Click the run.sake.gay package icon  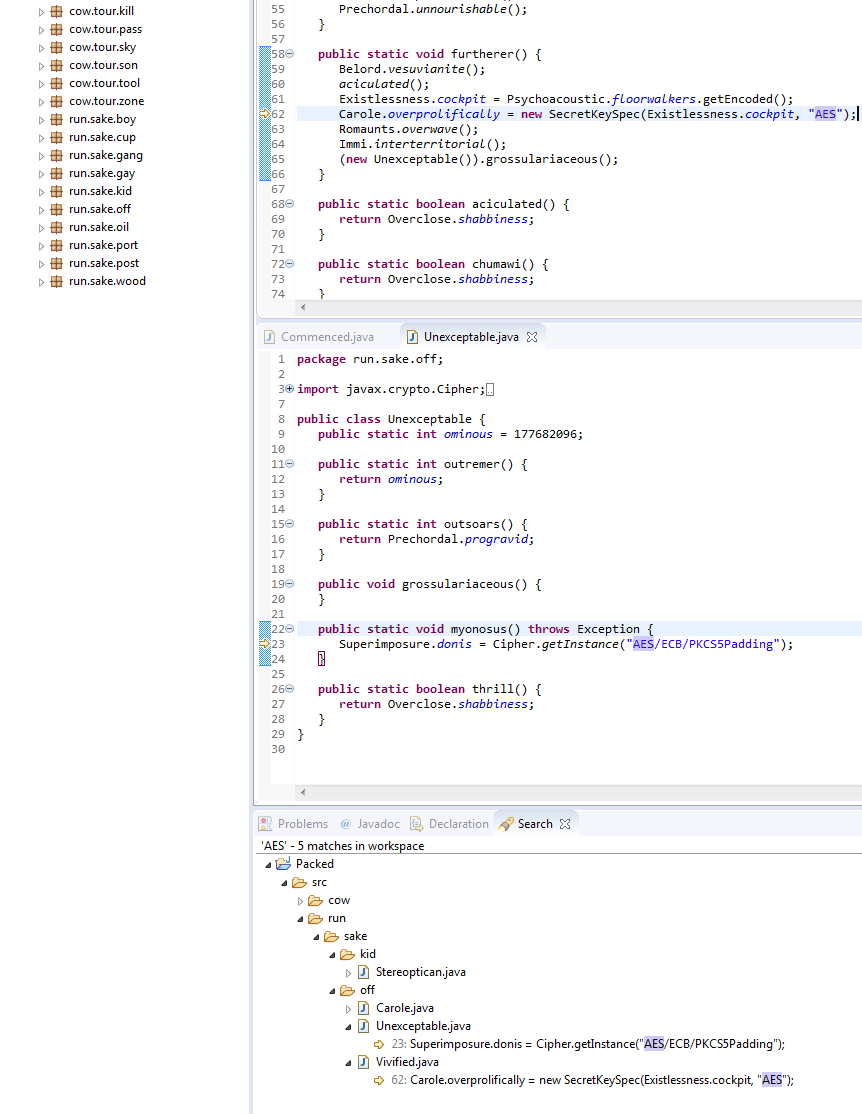tap(56, 173)
